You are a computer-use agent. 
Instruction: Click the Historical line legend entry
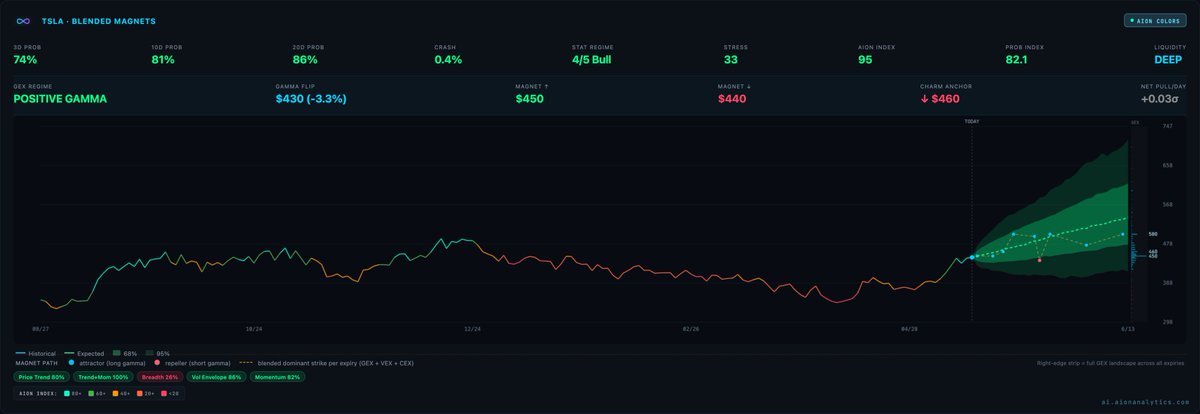36,353
